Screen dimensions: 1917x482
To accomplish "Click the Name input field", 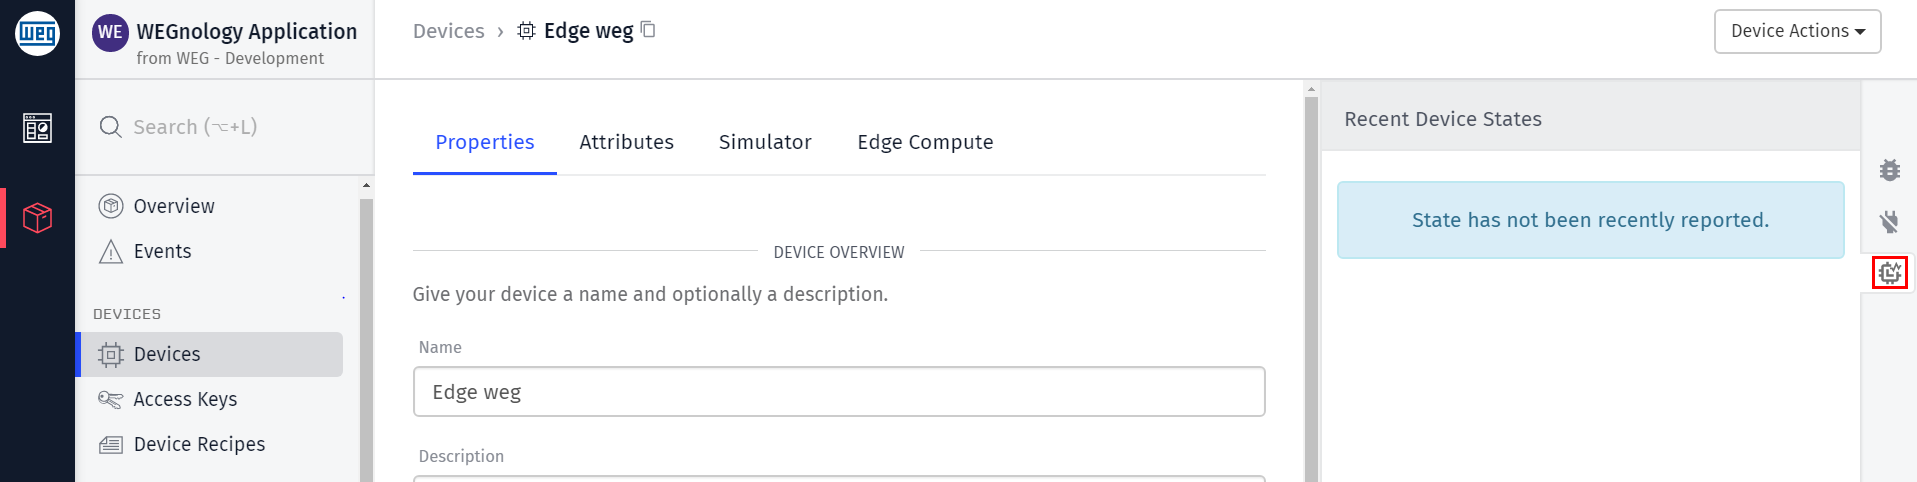I will (839, 392).
